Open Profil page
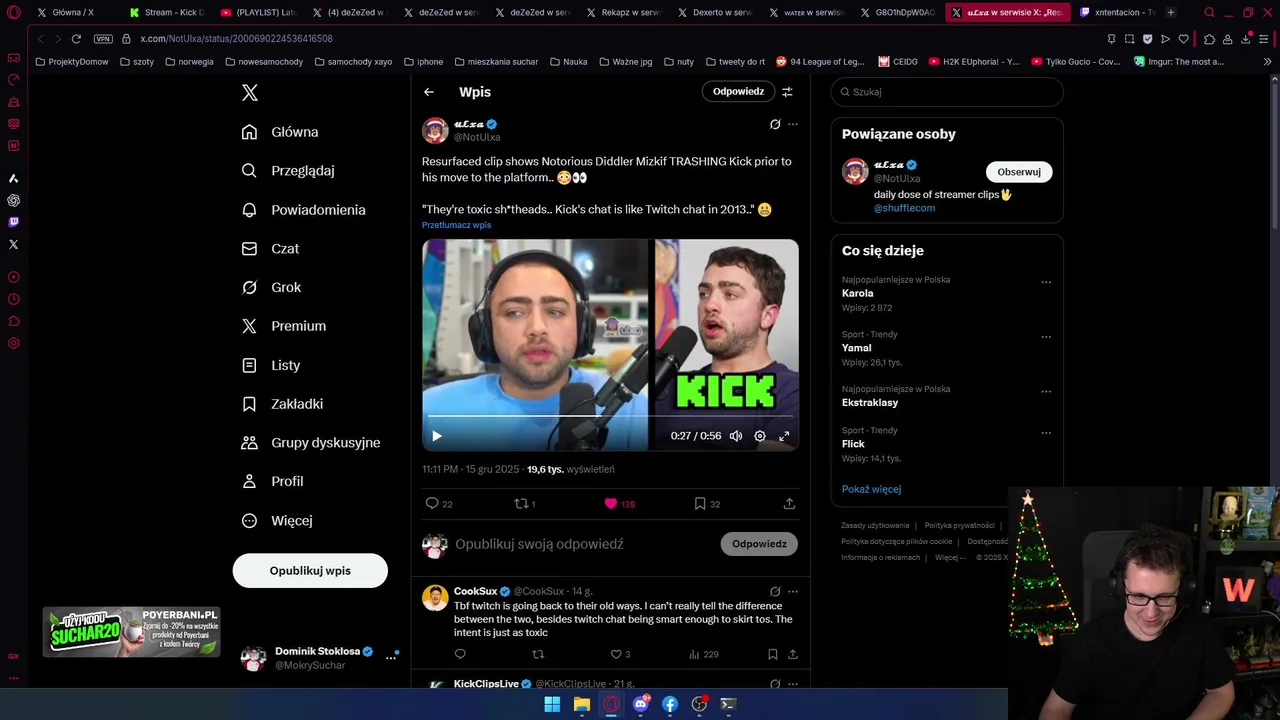Viewport: 1280px width, 720px height. [x=272, y=481]
